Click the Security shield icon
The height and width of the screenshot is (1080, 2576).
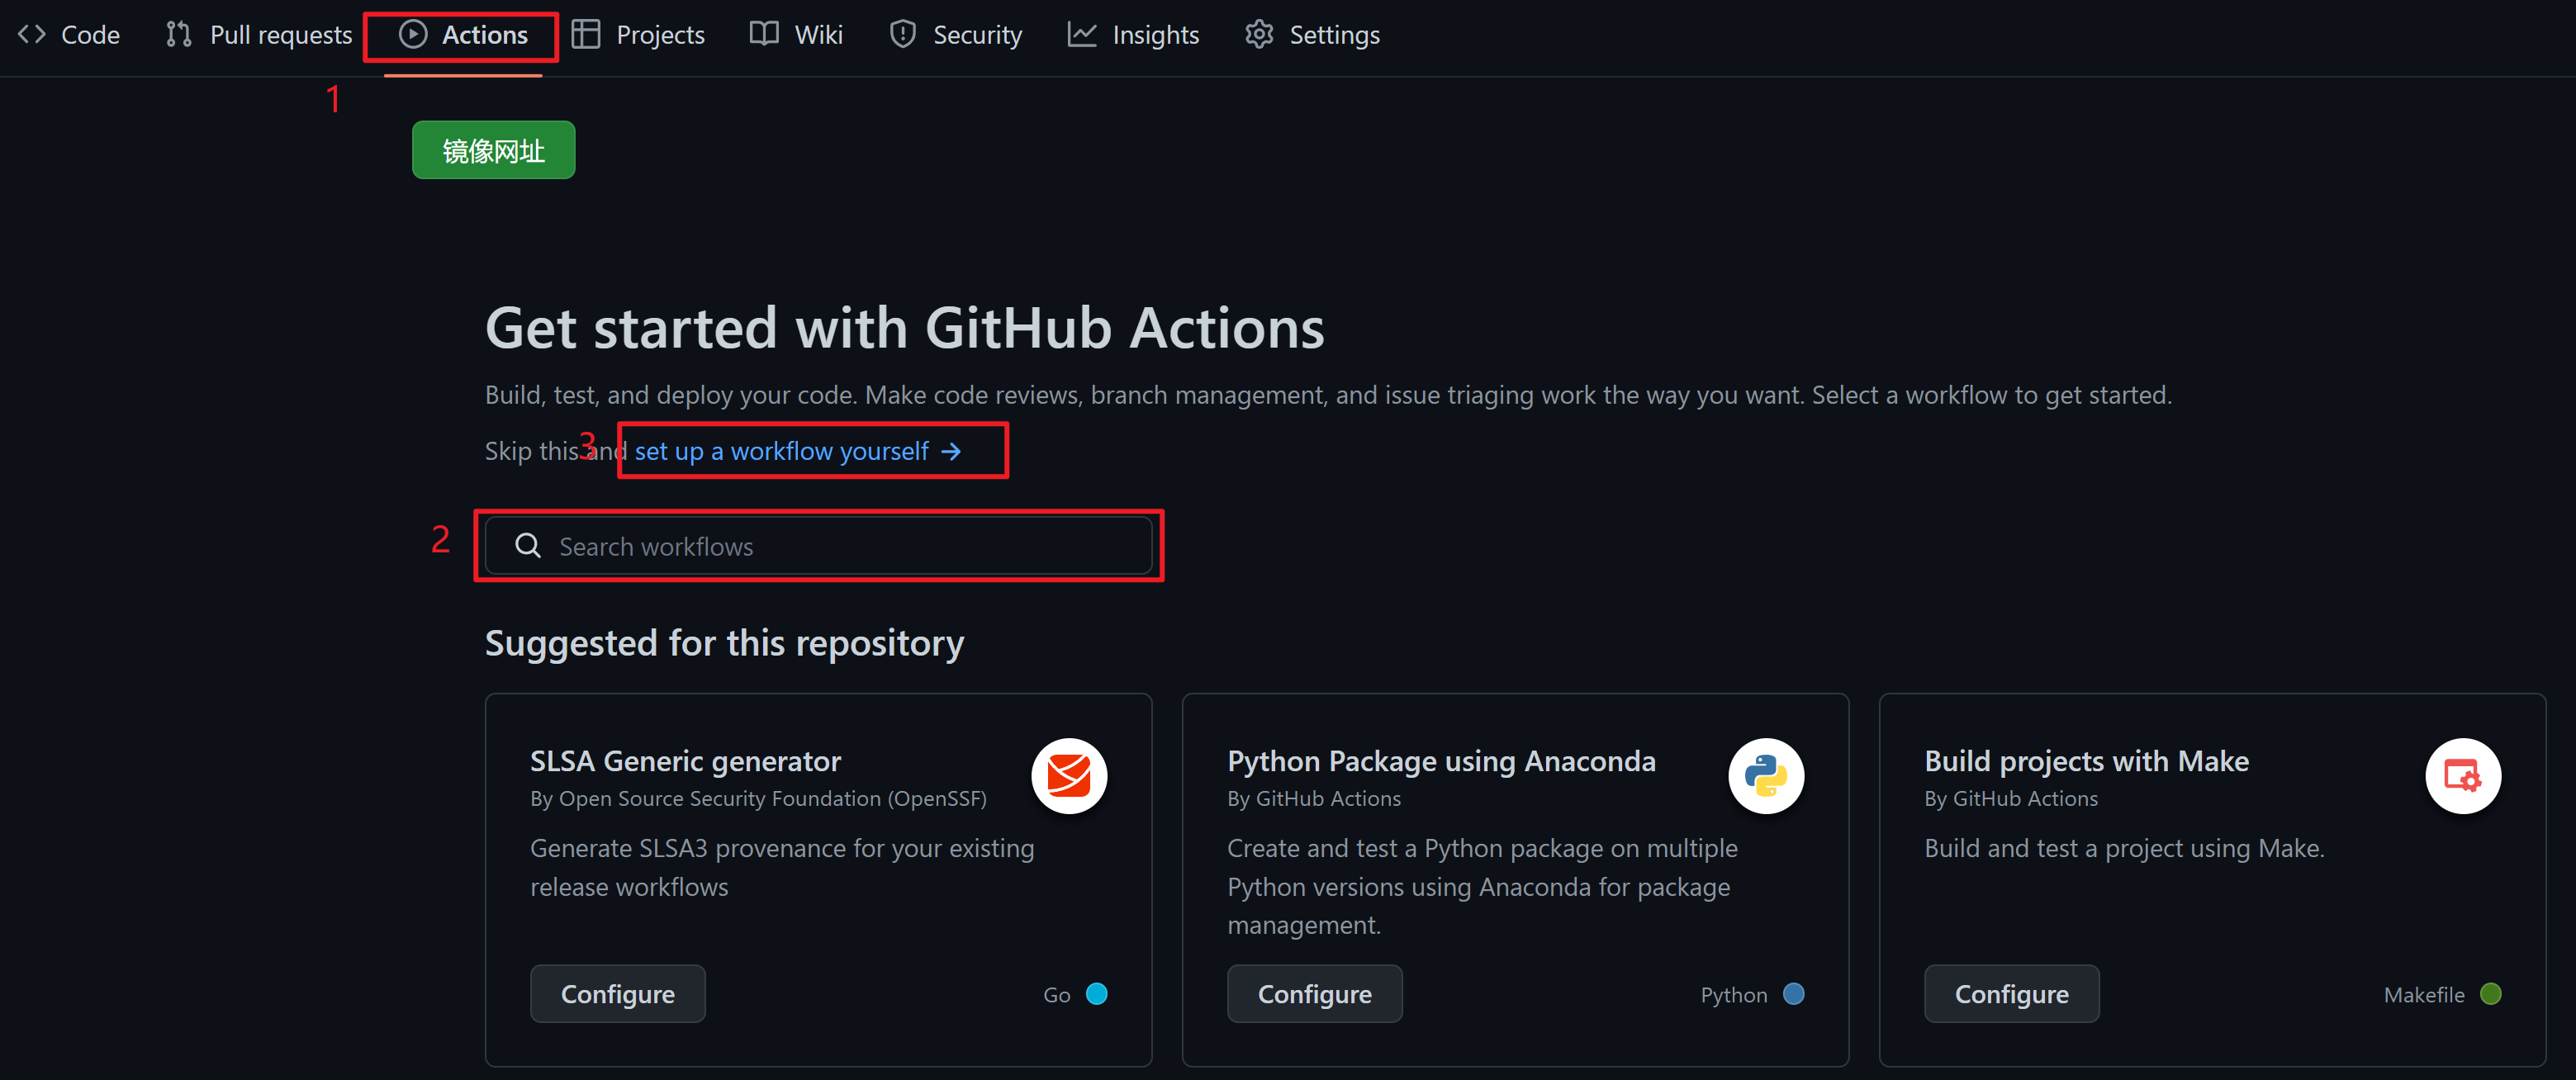pos(903,34)
